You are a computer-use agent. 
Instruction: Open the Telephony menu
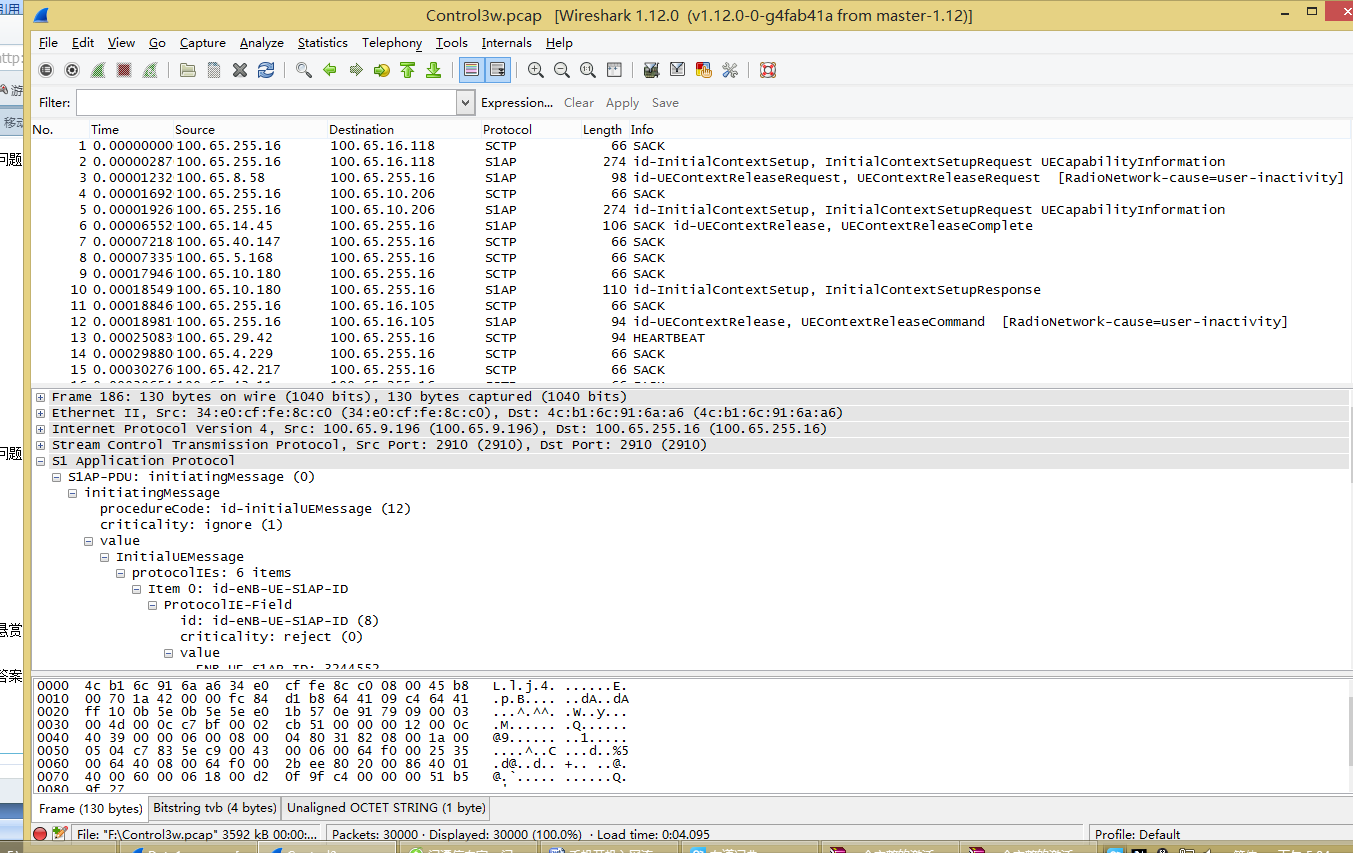point(392,43)
